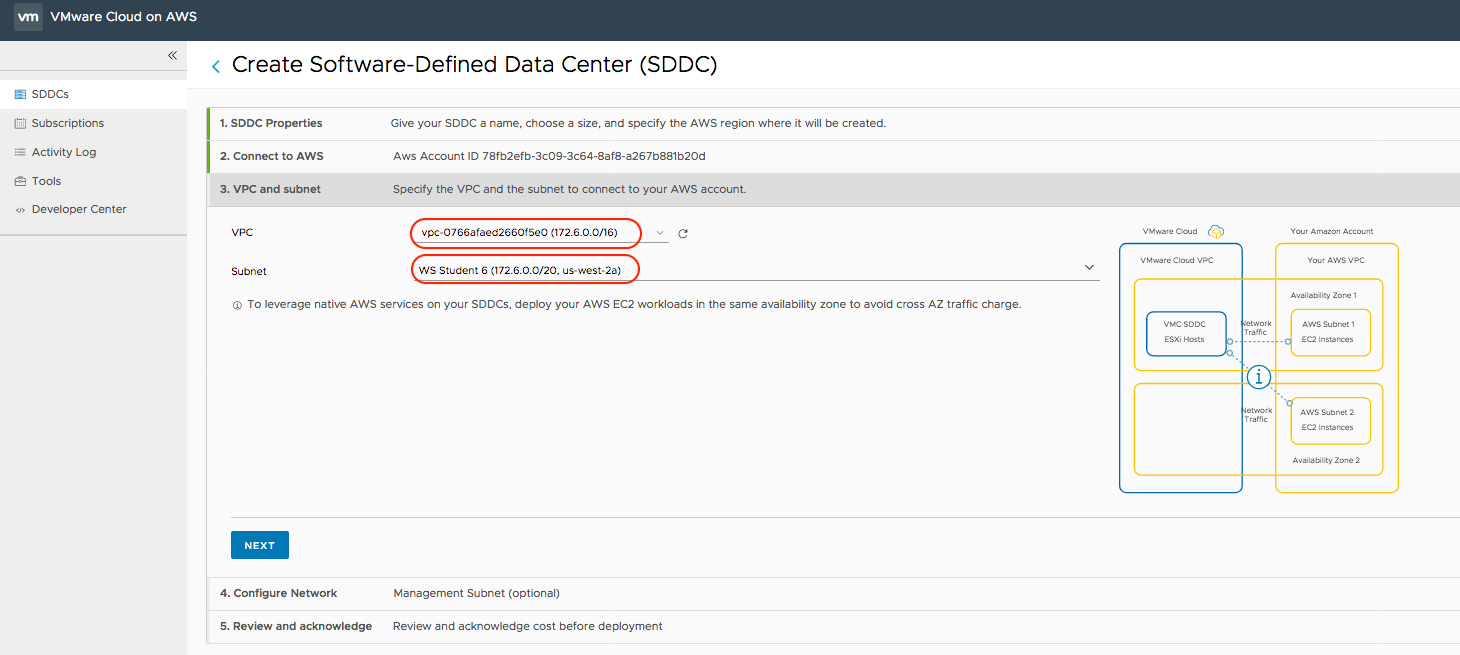1460x655 pixels.
Task: Click the info icon in network diagram
Action: pos(1258,377)
